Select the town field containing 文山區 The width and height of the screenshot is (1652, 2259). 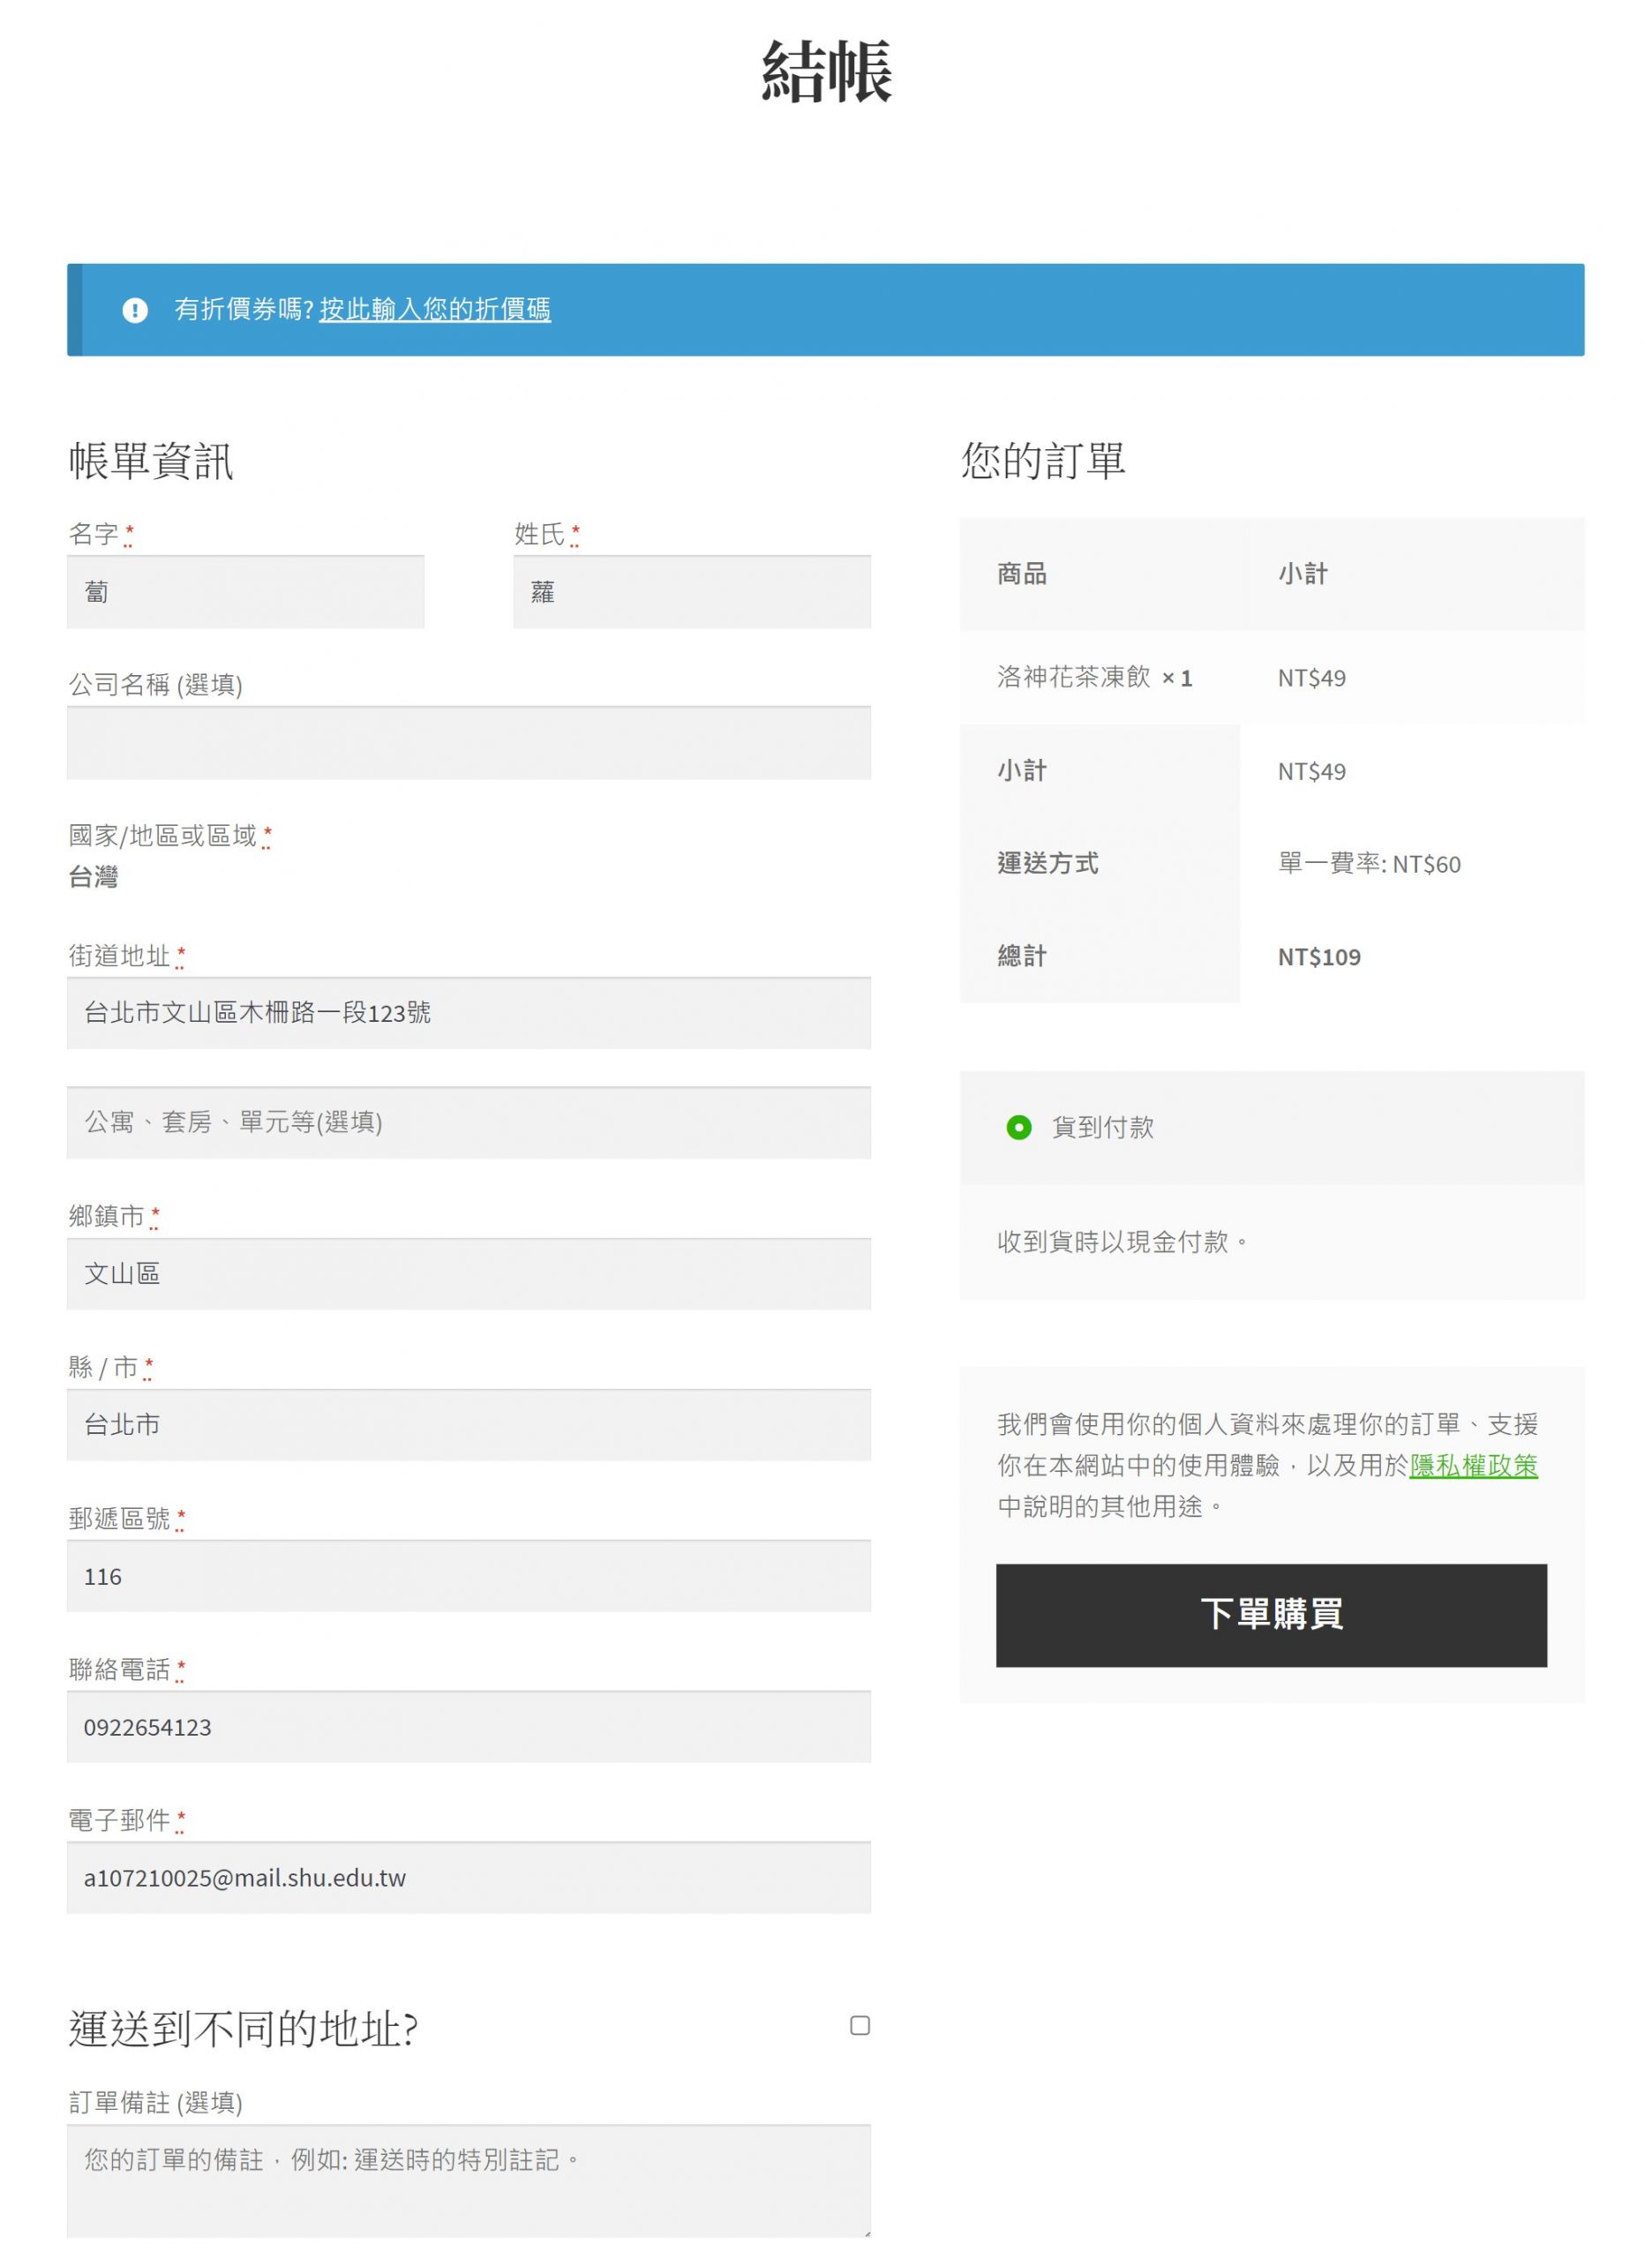[x=468, y=1274]
